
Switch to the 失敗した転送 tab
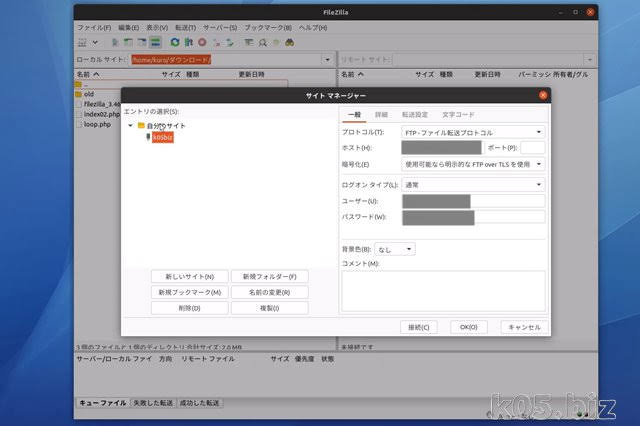(x=153, y=403)
